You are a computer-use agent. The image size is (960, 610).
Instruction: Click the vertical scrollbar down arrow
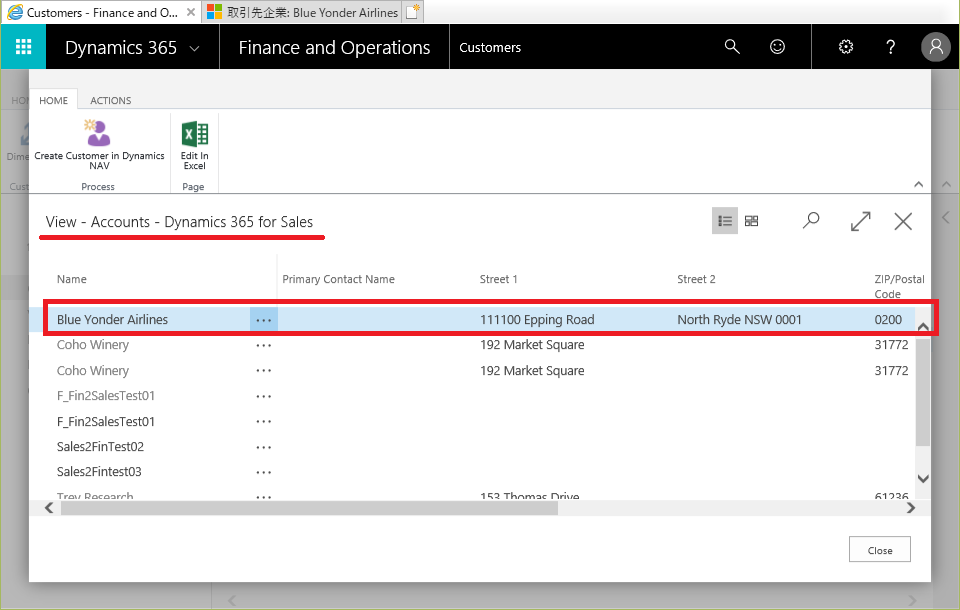pos(923,479)
